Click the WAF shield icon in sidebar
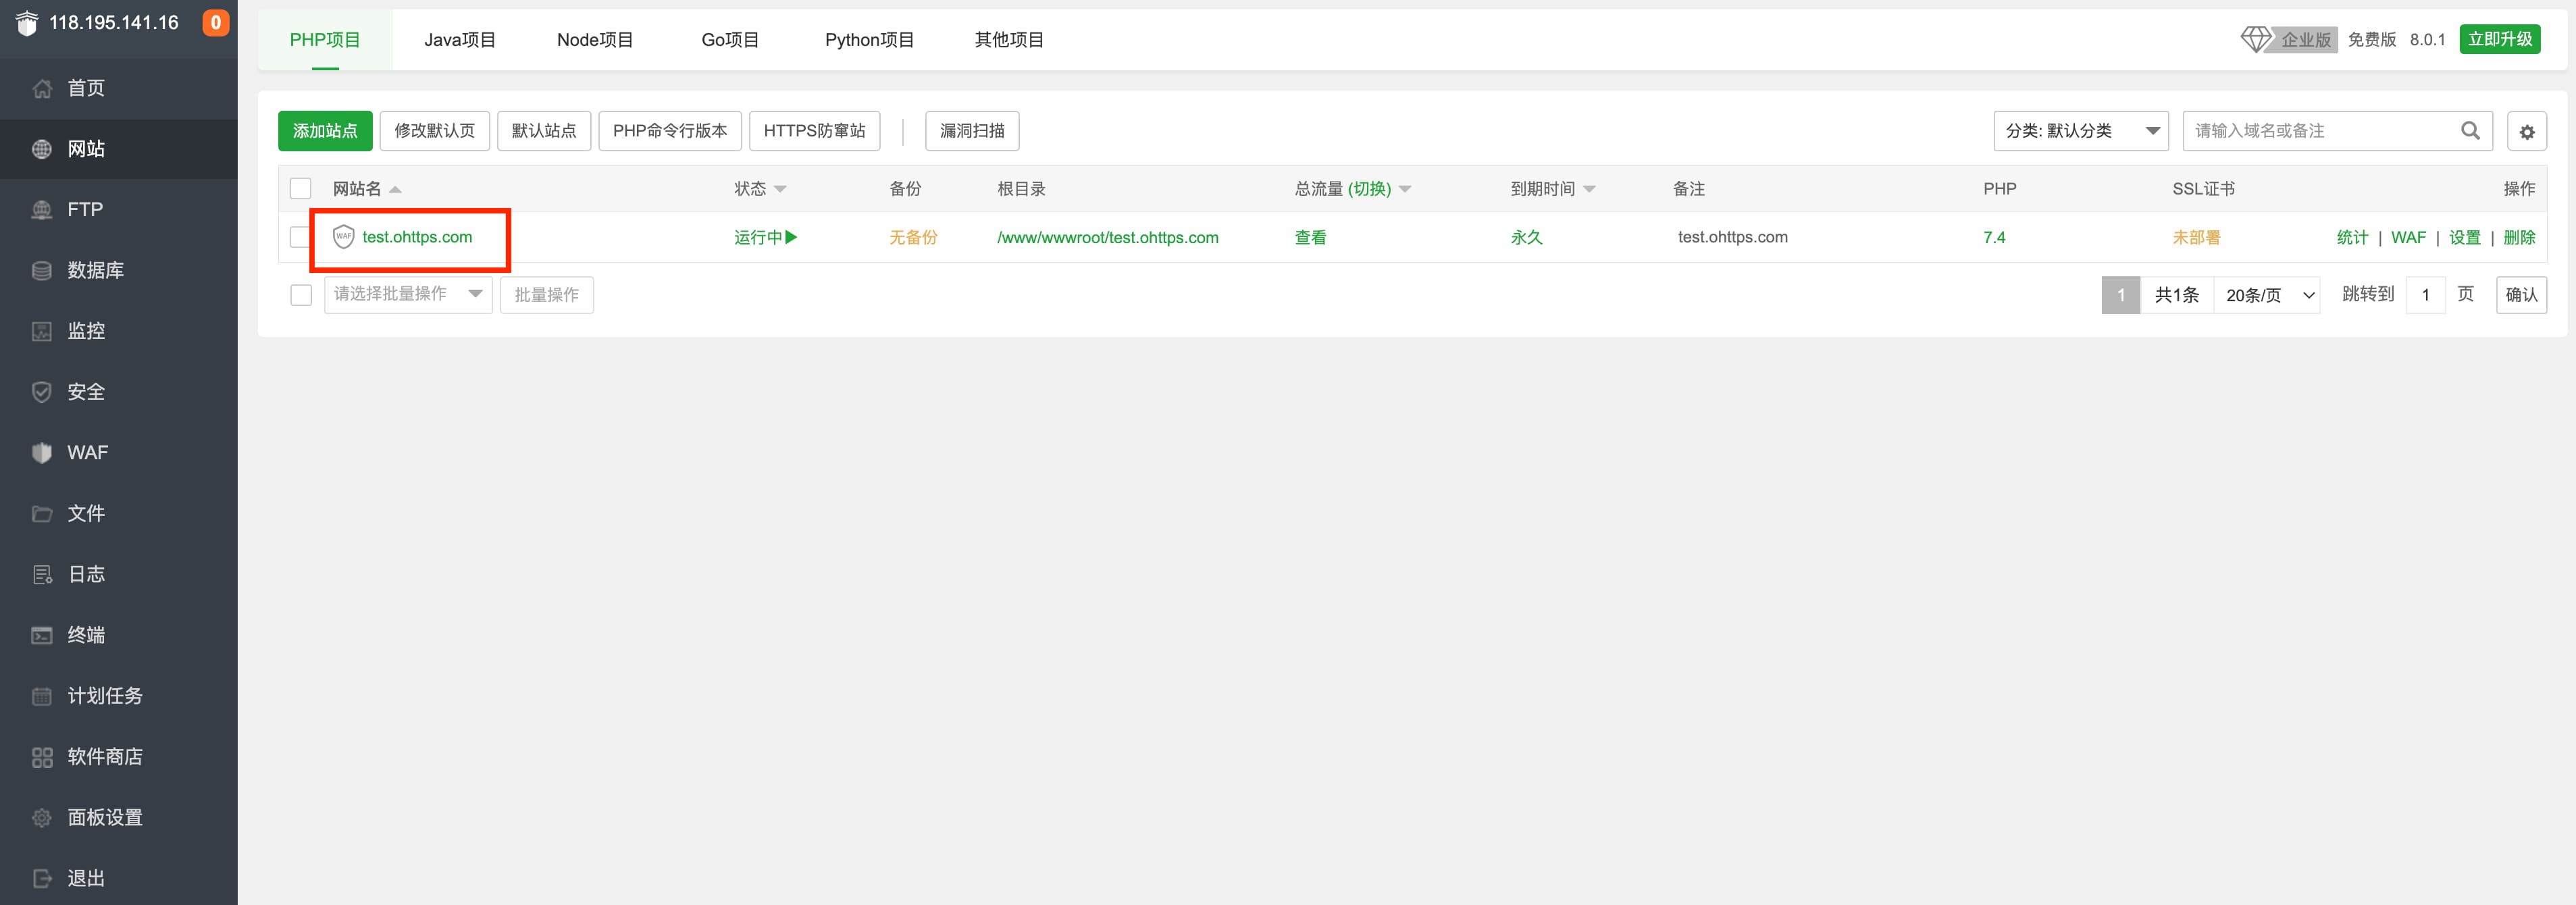This screenshot has width=2576, height=905. pos(42,453)
